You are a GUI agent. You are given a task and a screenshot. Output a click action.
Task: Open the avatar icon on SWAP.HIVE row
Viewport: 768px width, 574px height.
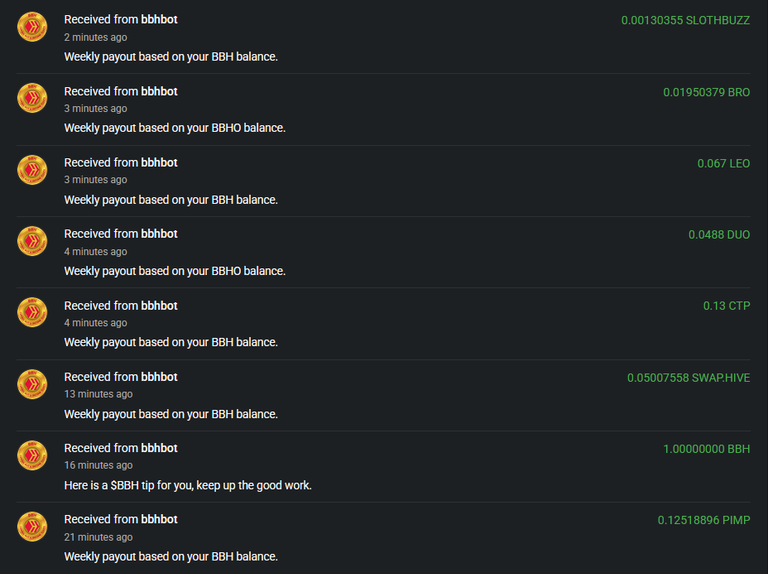(x=32, y=384)
